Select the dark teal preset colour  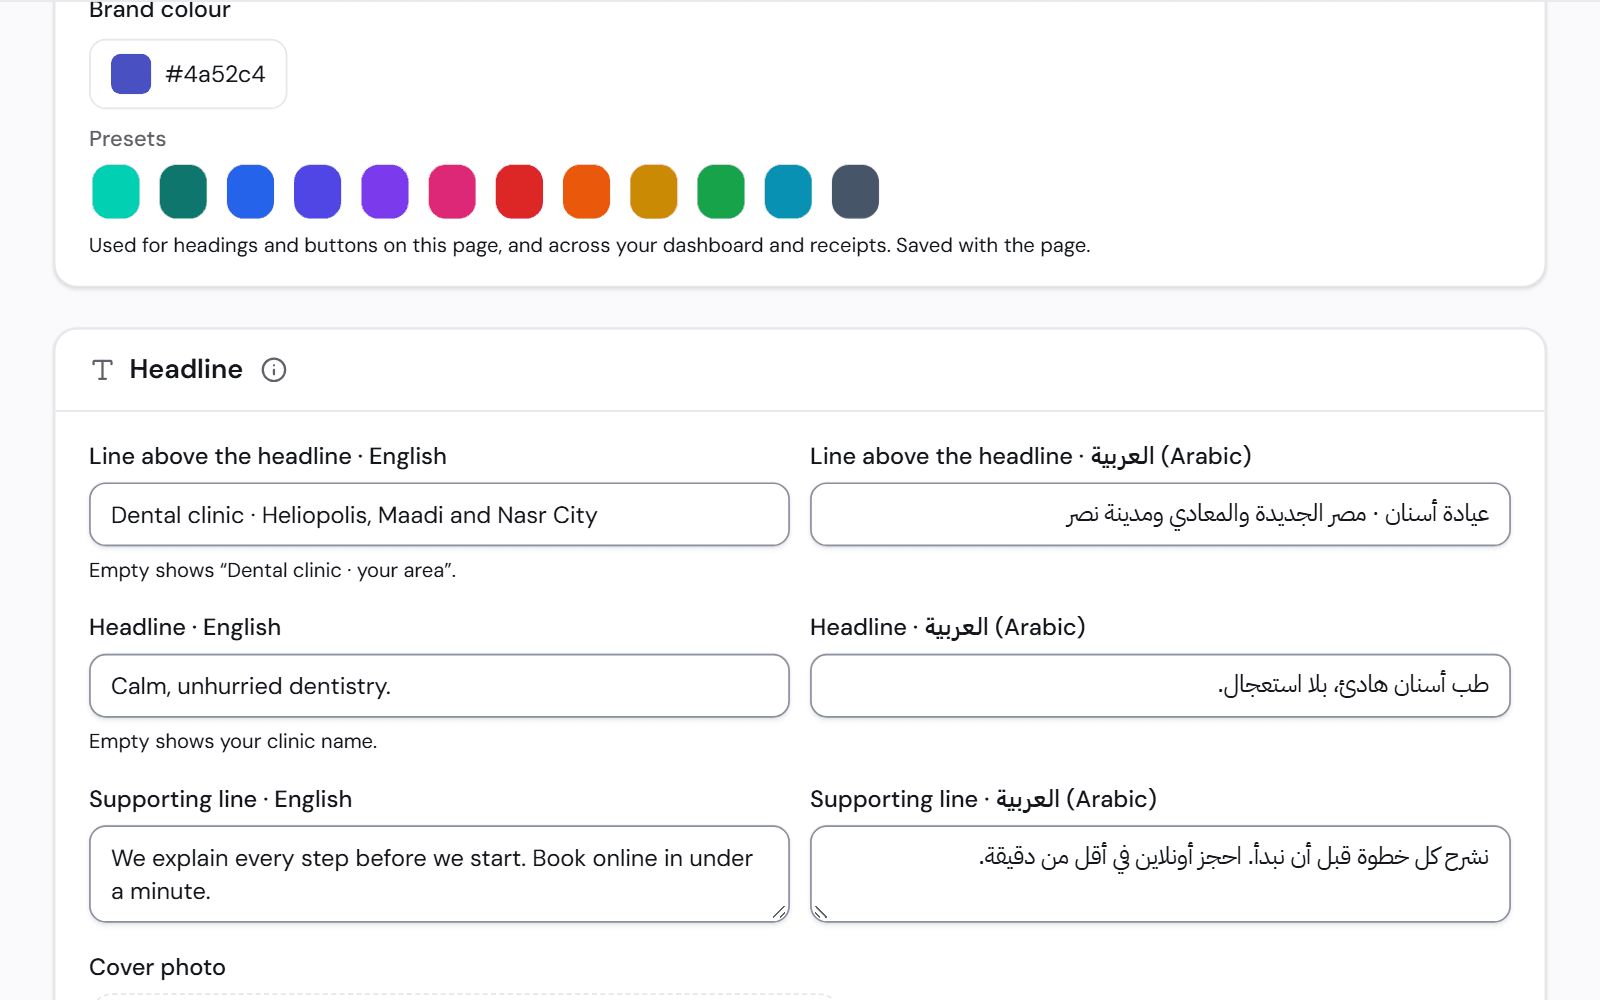[183, 191]
